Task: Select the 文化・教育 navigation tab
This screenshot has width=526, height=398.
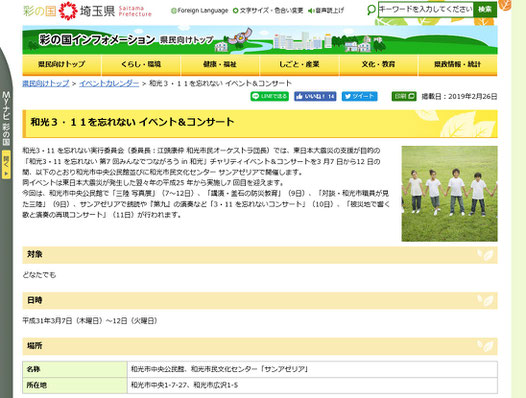Action: pos(378,65)
